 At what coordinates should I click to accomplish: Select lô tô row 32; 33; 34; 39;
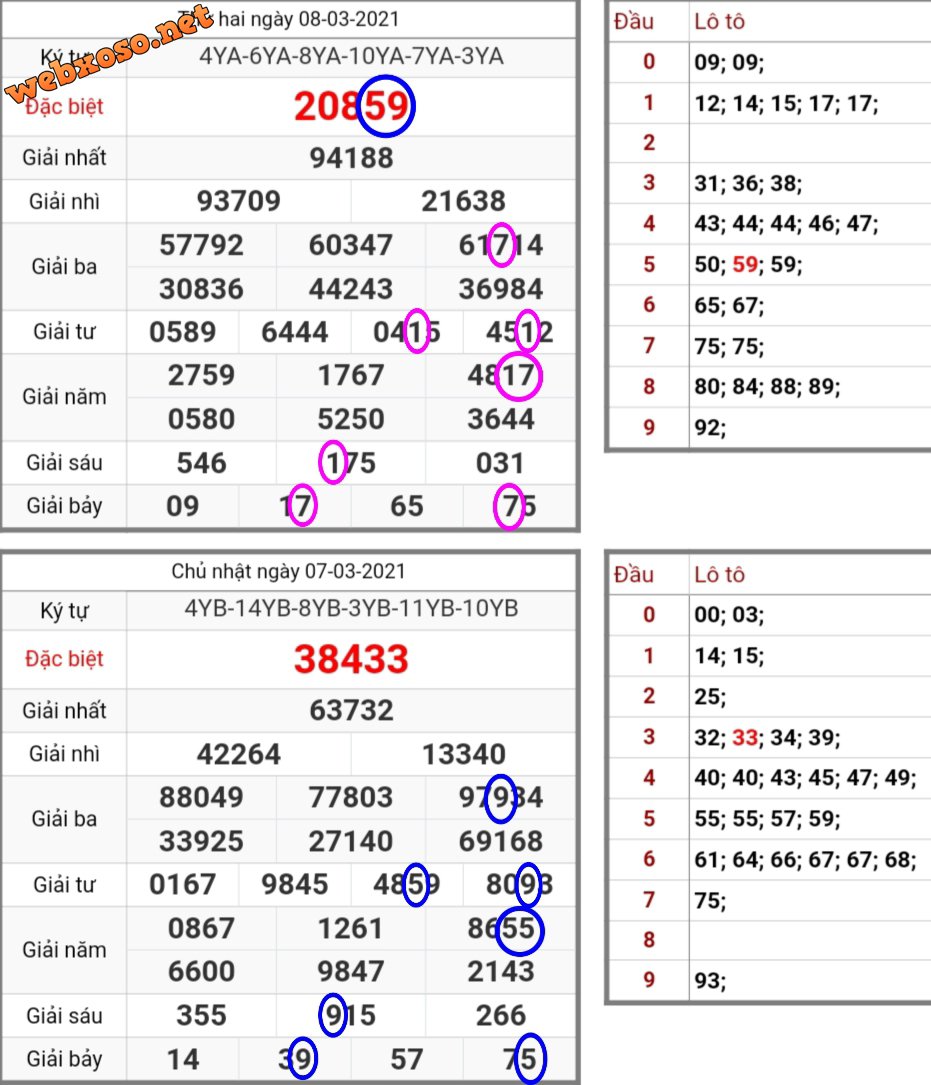[768, 738]
